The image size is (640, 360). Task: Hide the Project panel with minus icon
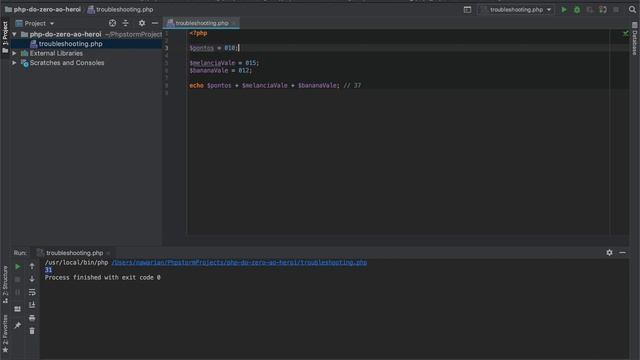155,23
